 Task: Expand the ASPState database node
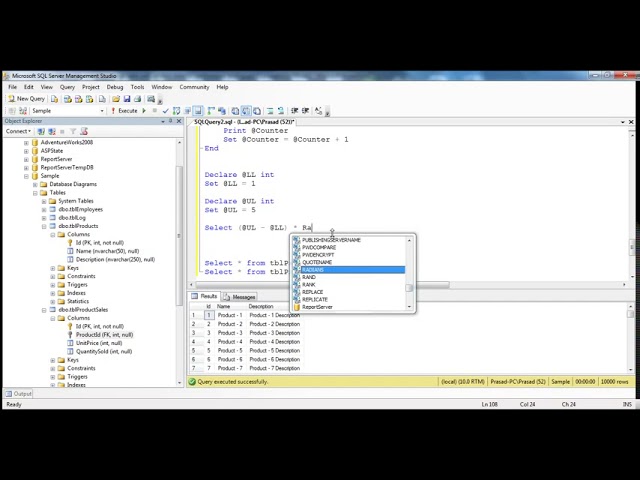26,151
